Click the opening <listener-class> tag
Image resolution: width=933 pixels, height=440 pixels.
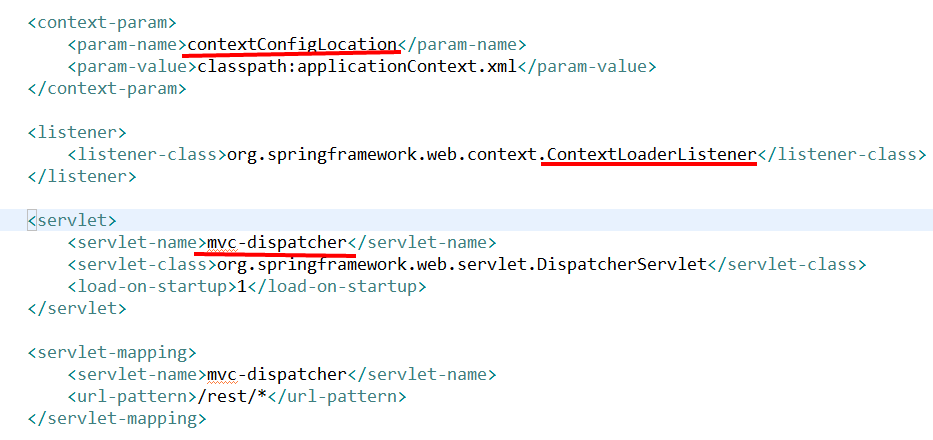(147, 154)
